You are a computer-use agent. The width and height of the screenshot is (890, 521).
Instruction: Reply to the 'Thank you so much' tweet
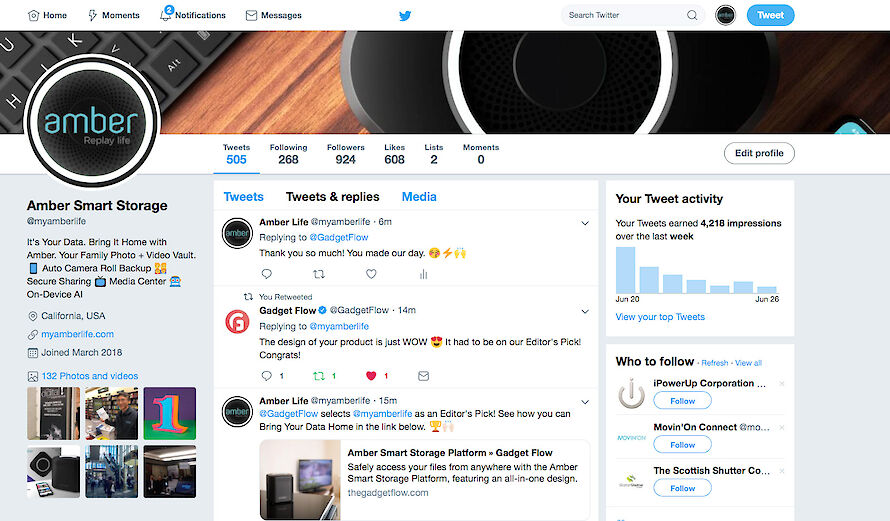click(266, 274)
